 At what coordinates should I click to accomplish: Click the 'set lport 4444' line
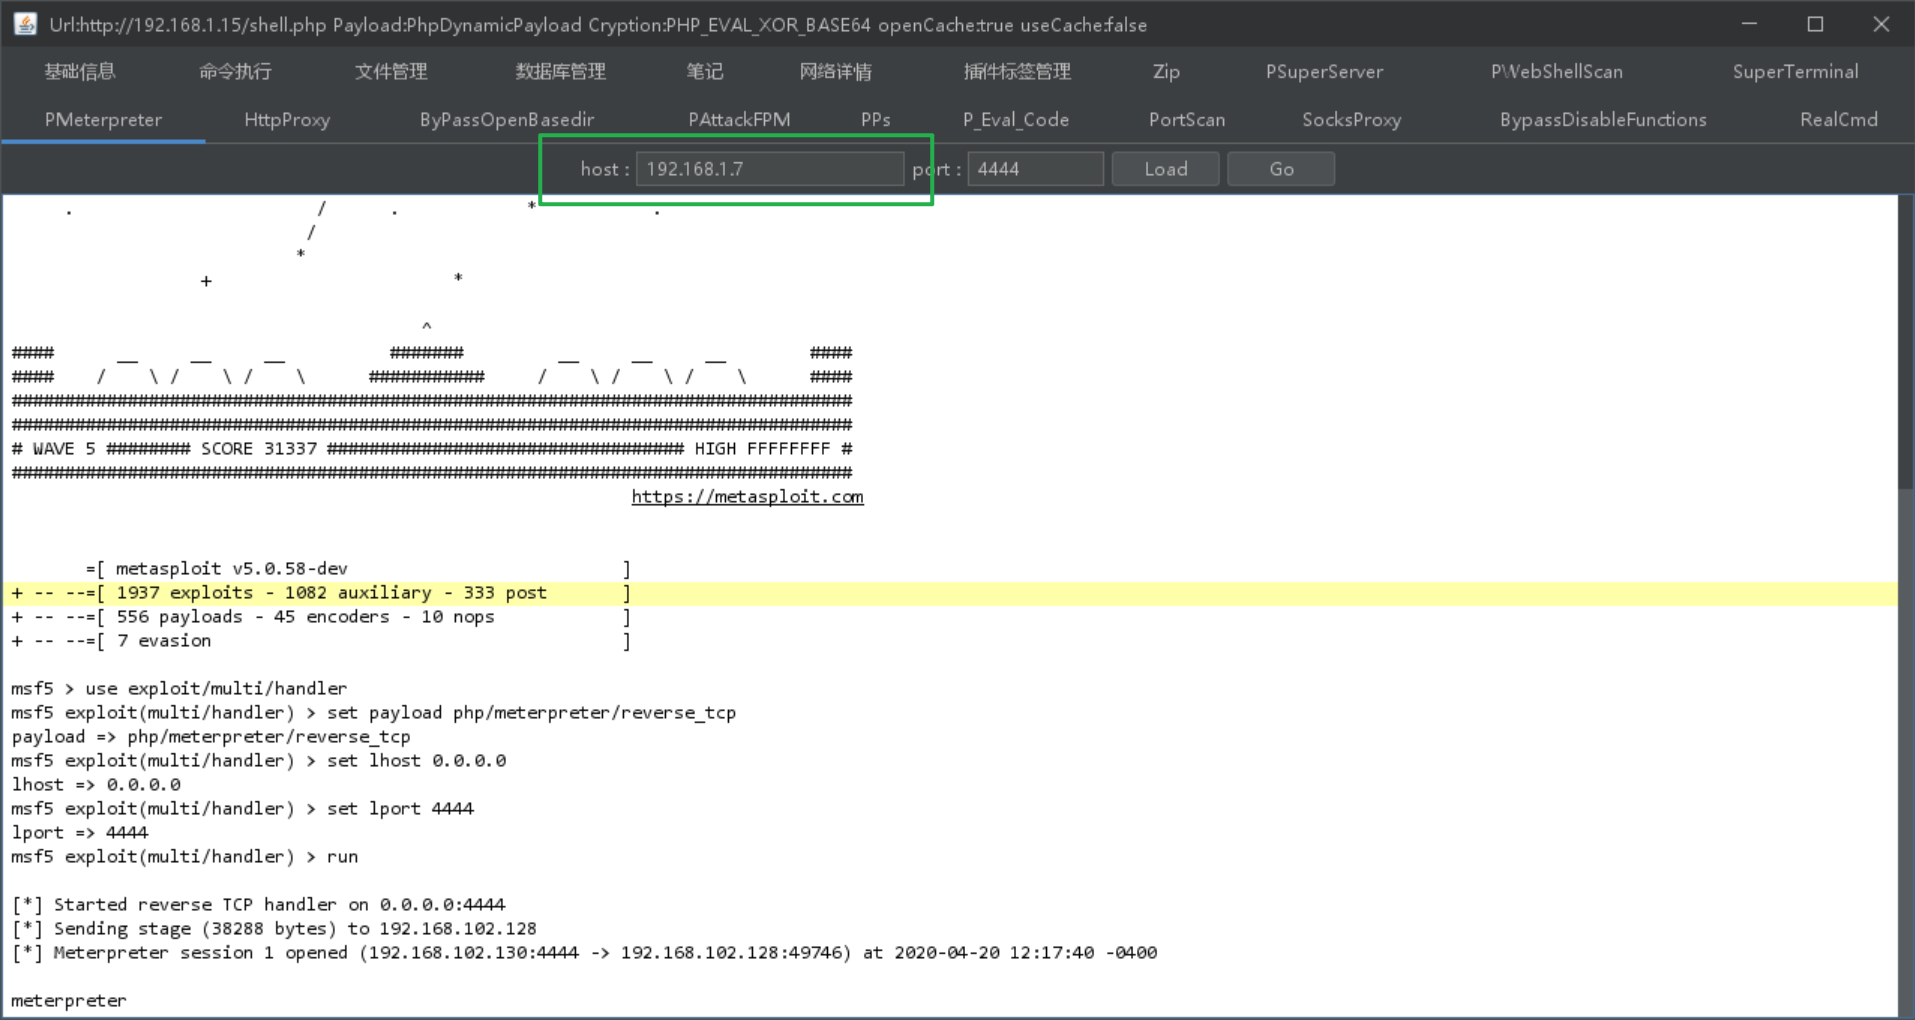242,809
